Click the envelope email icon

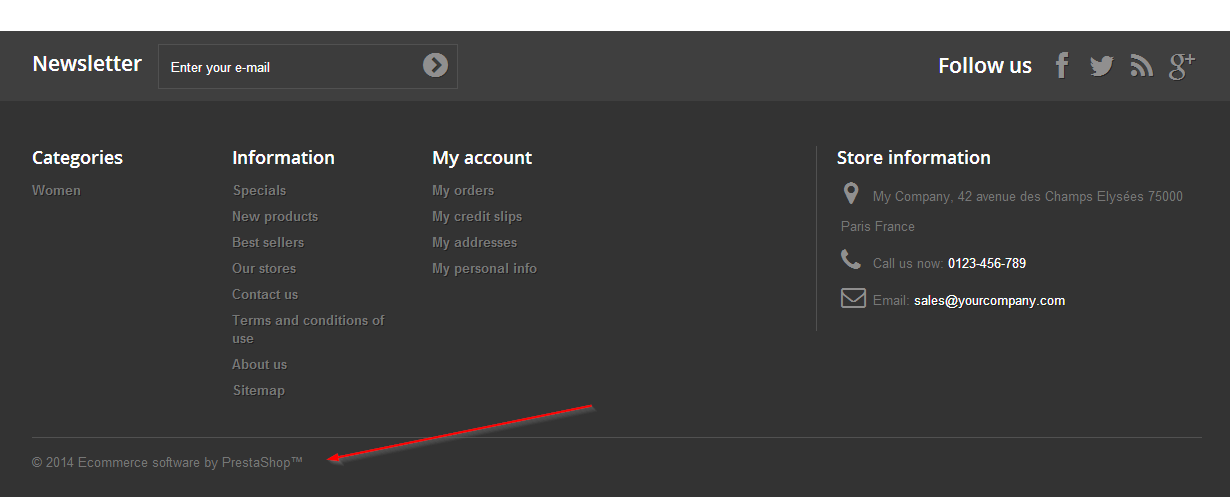click(853, 298)
